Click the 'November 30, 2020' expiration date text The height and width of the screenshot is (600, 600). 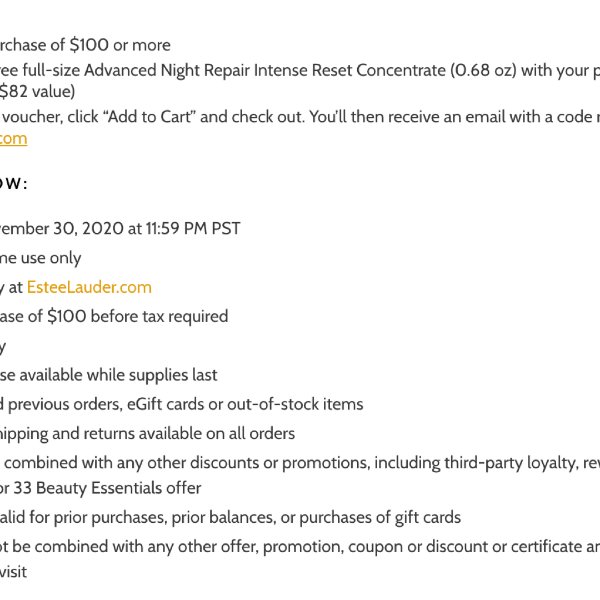60,228
